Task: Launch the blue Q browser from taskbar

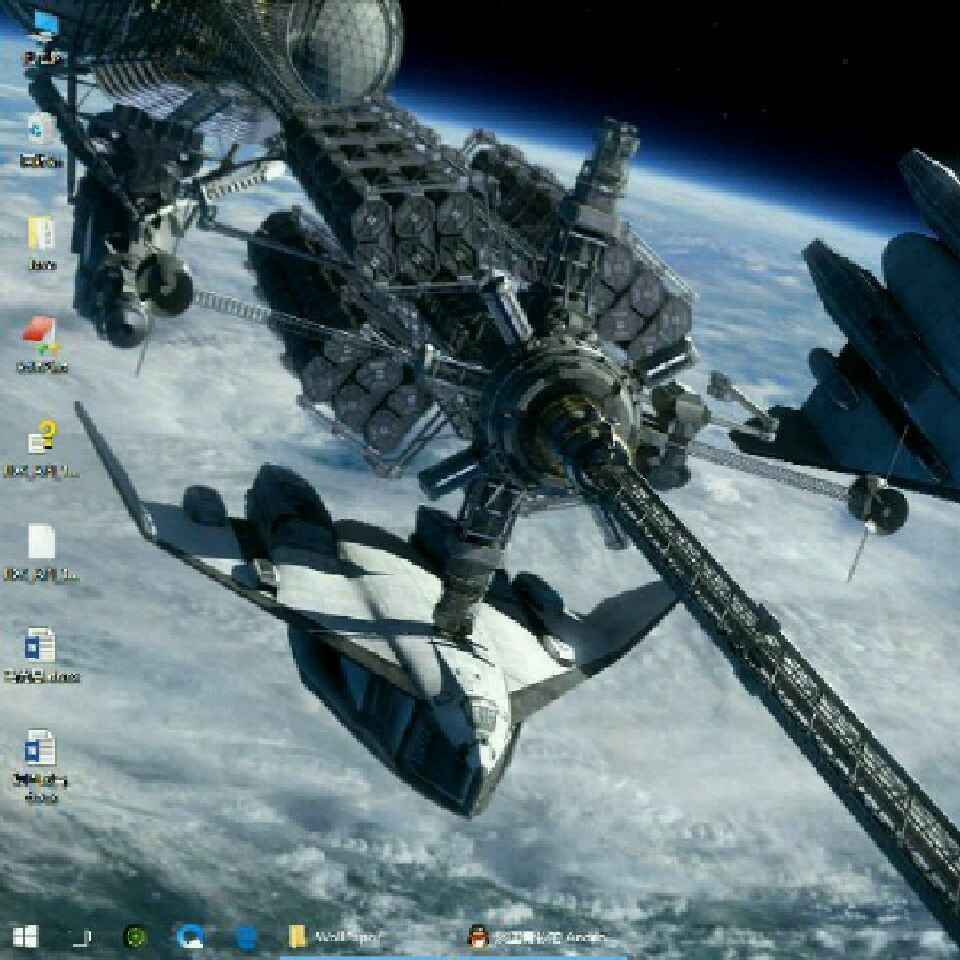Action: [190, 936]
